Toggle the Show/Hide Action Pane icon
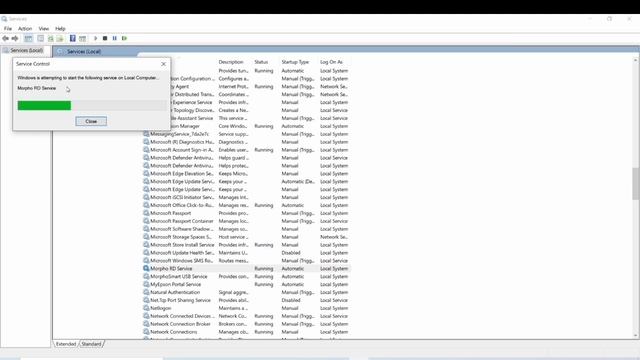 pos(82,38)
